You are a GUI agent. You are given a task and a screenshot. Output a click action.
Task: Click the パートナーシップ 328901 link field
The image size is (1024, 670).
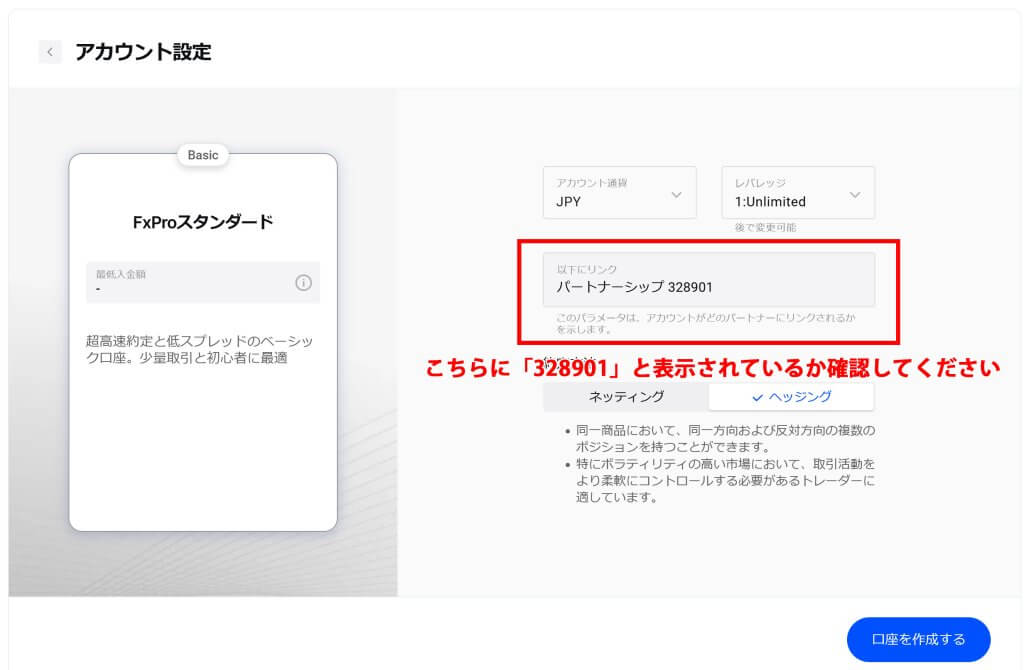click(709, 279)
